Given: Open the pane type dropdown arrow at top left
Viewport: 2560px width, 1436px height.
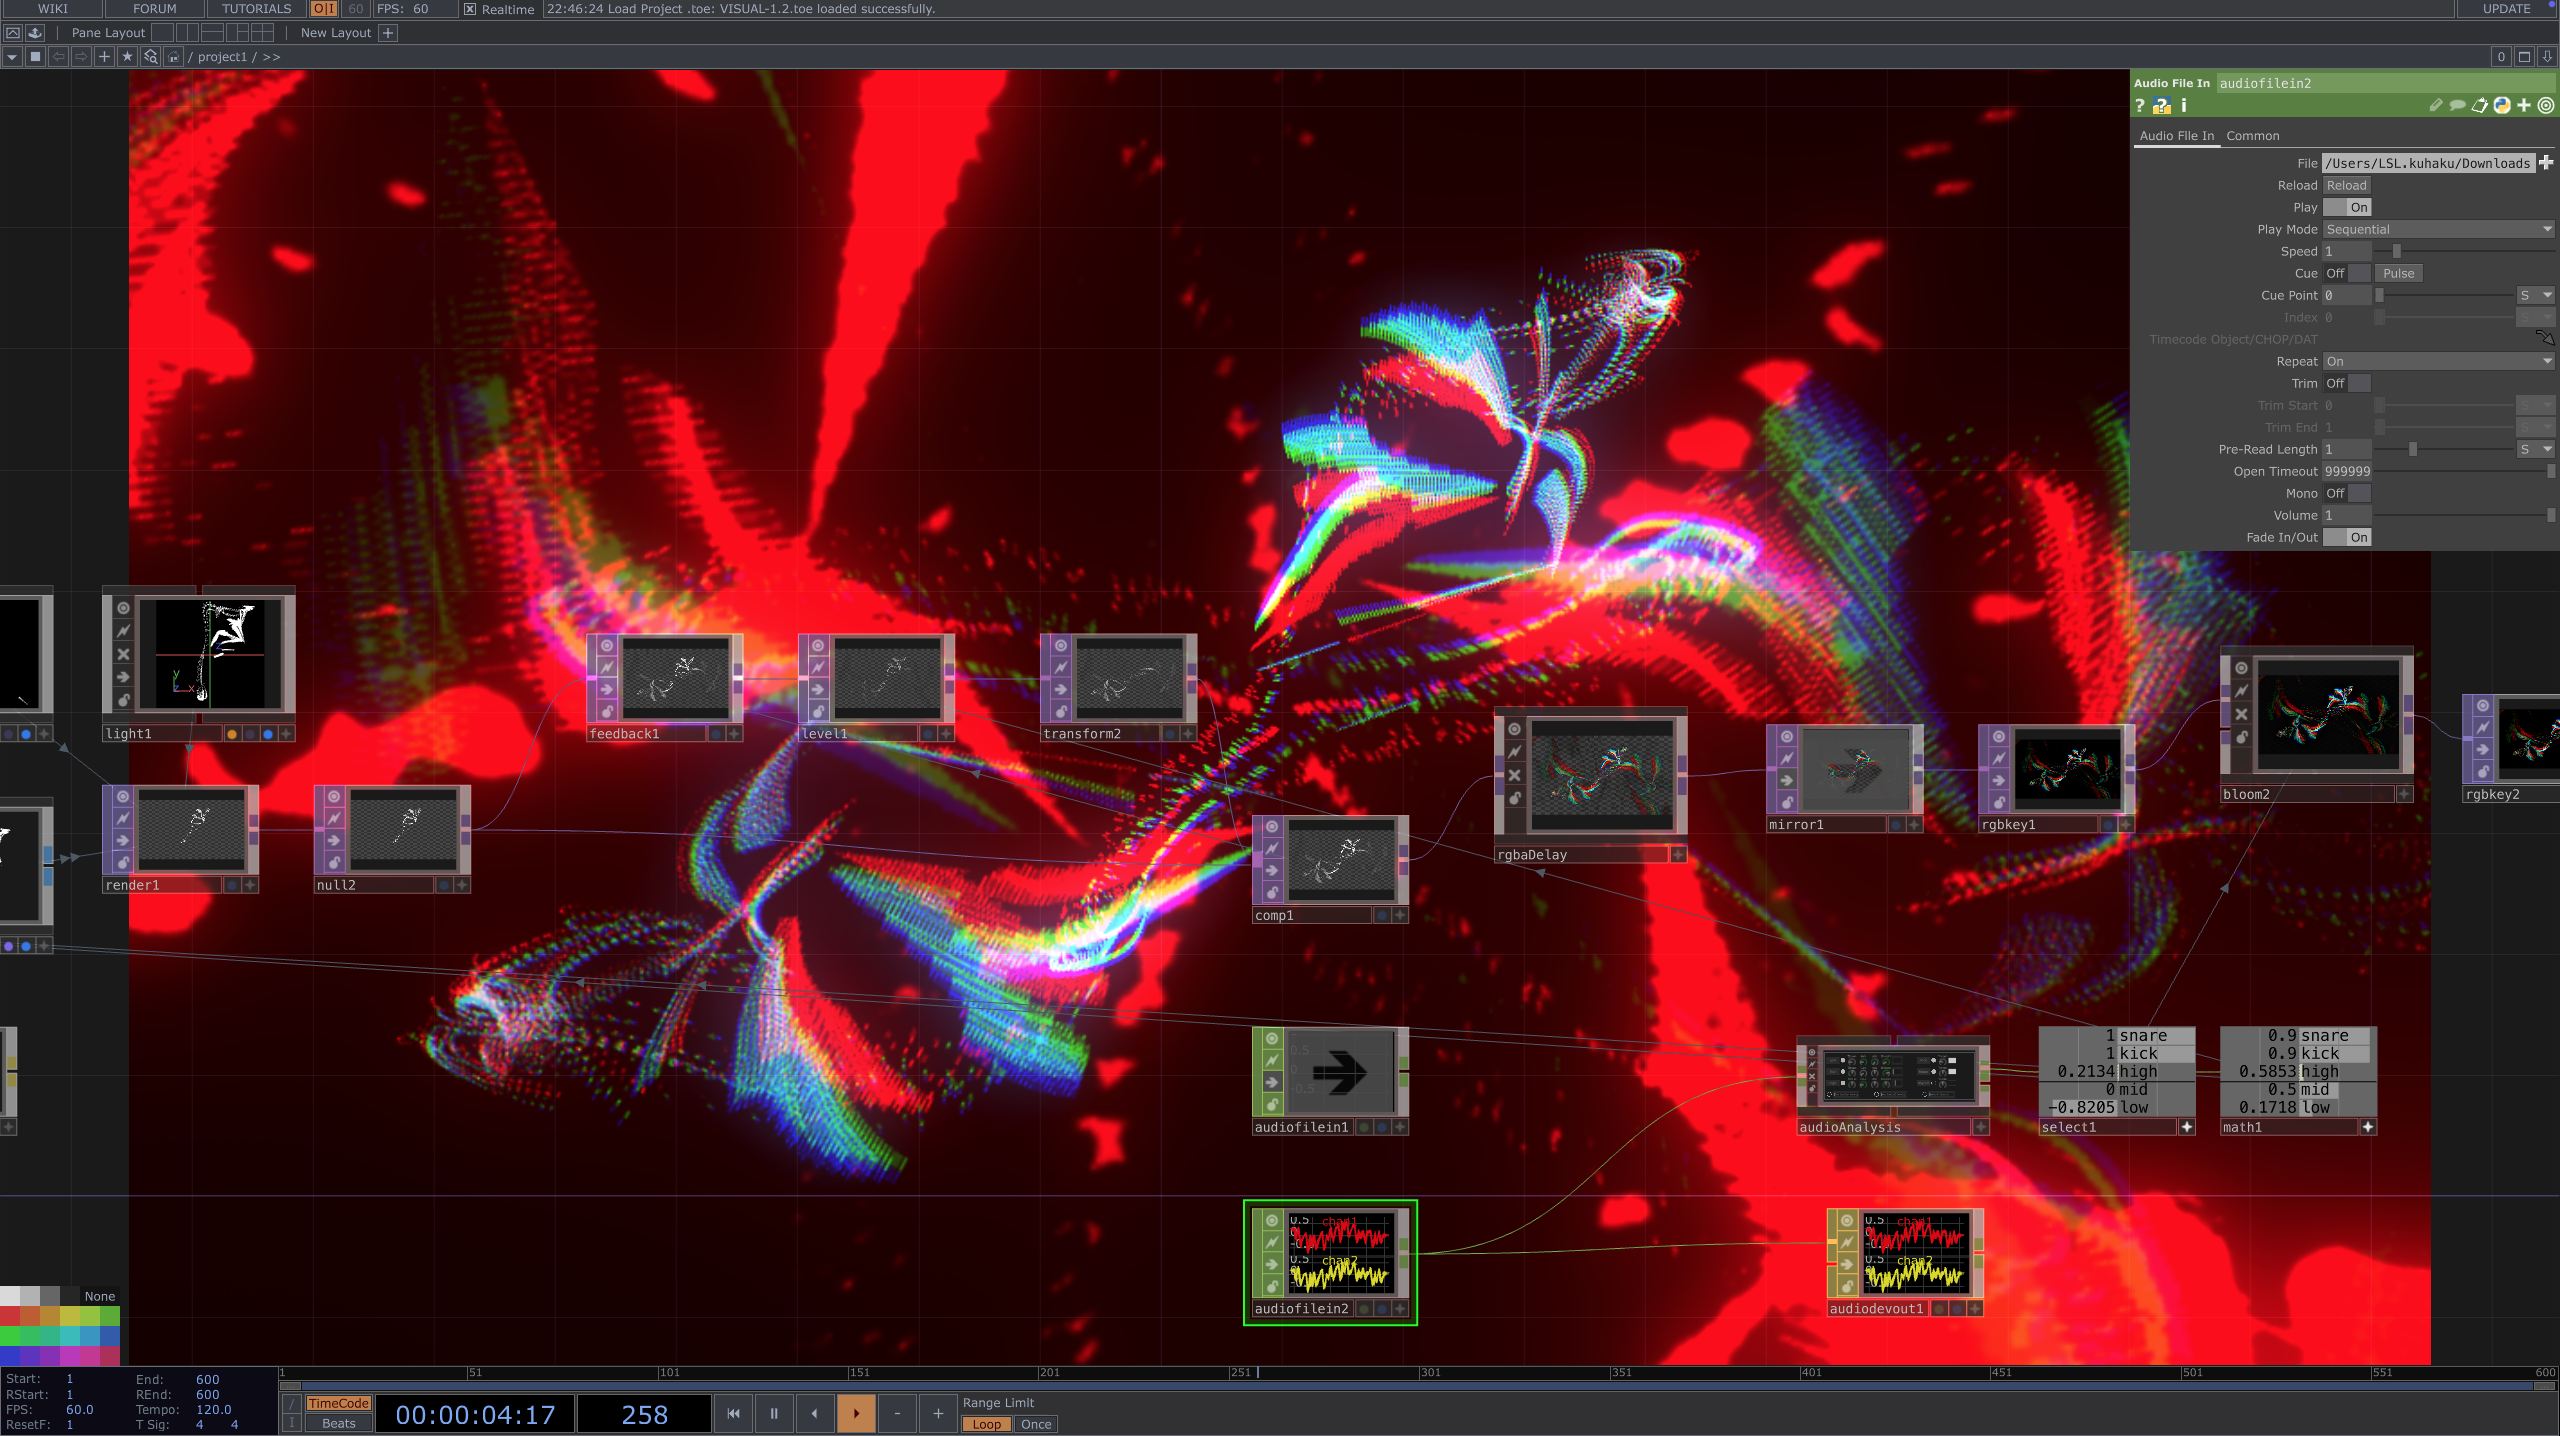Looking at the screenshot, I should 12,57.
